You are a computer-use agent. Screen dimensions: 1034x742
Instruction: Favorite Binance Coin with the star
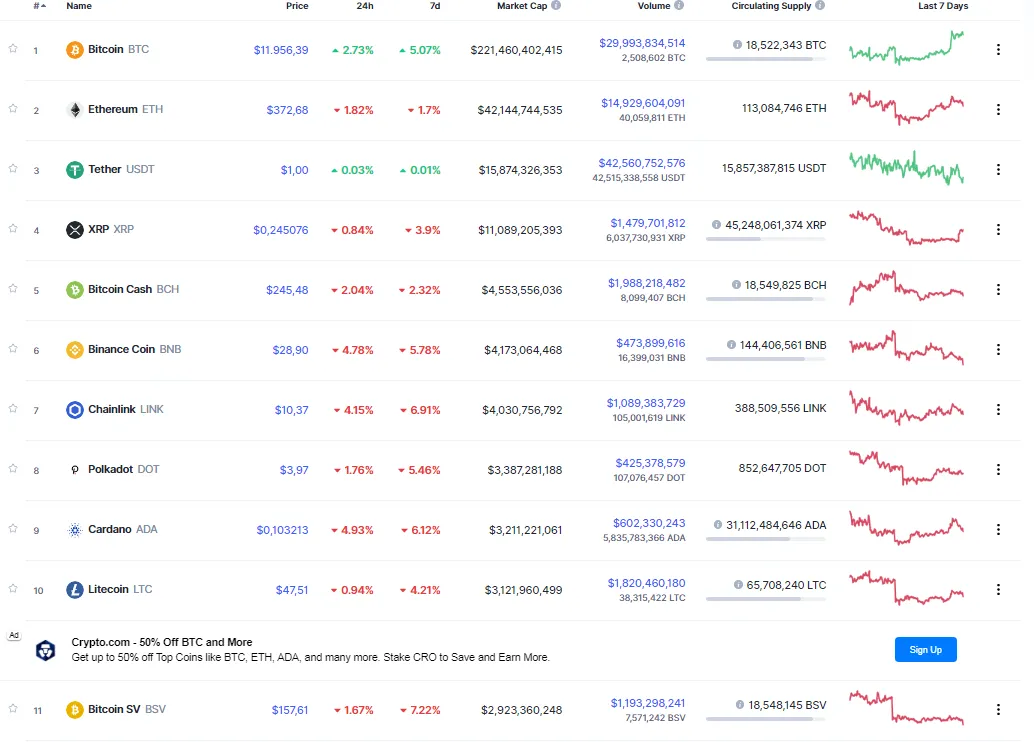pos(13,348)
